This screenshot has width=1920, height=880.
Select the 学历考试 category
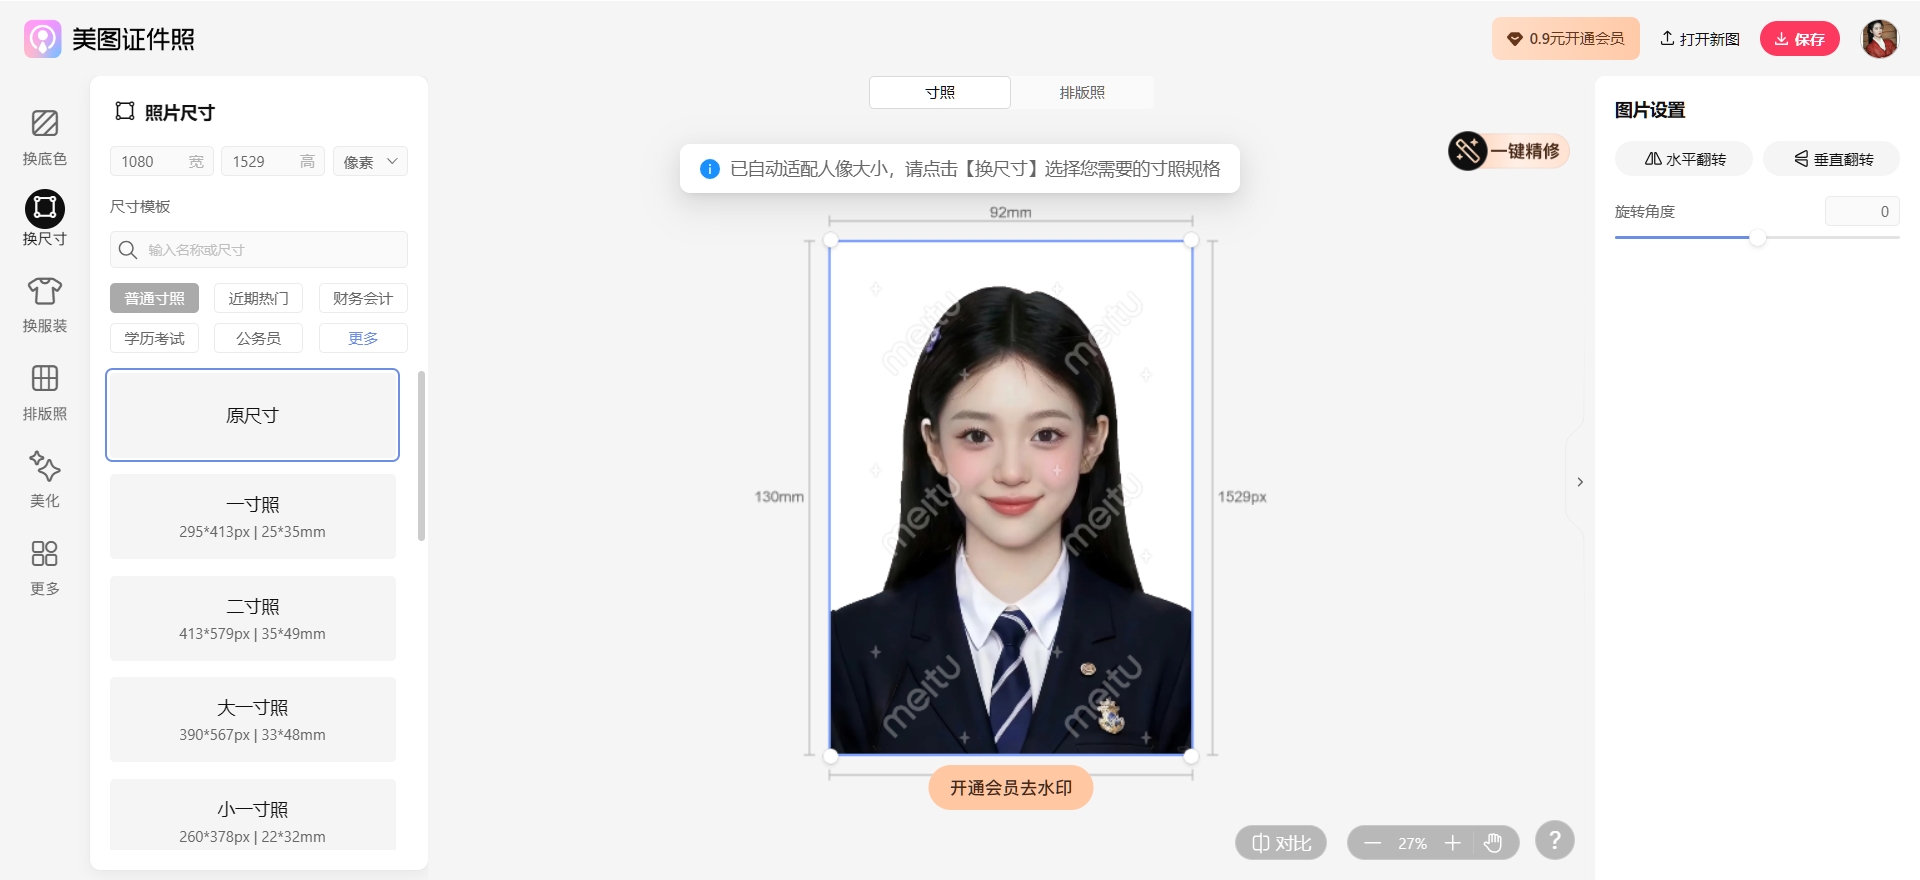click(154, 338)
